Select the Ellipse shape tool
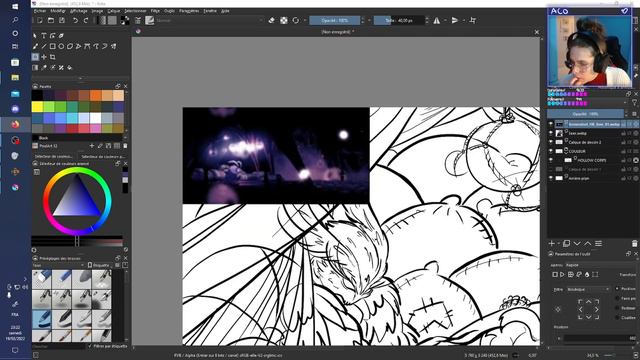The image size is (640, 360). pos(61,47)
